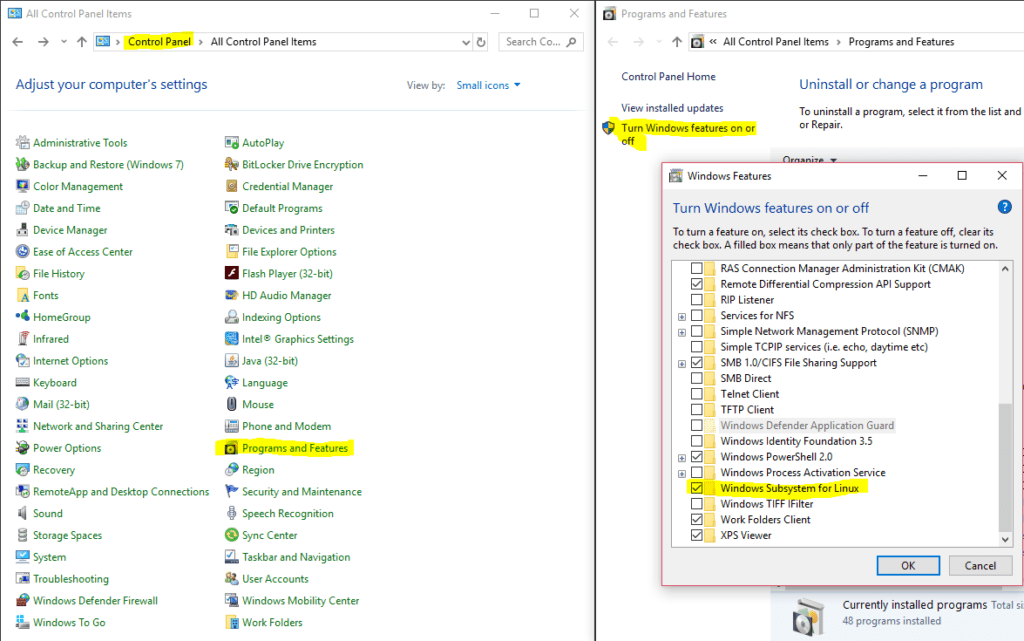Screen dimensions: 1024x641
Task: Open the Device Manager icon
Action: pyautogui.click(x=23, y=230)
